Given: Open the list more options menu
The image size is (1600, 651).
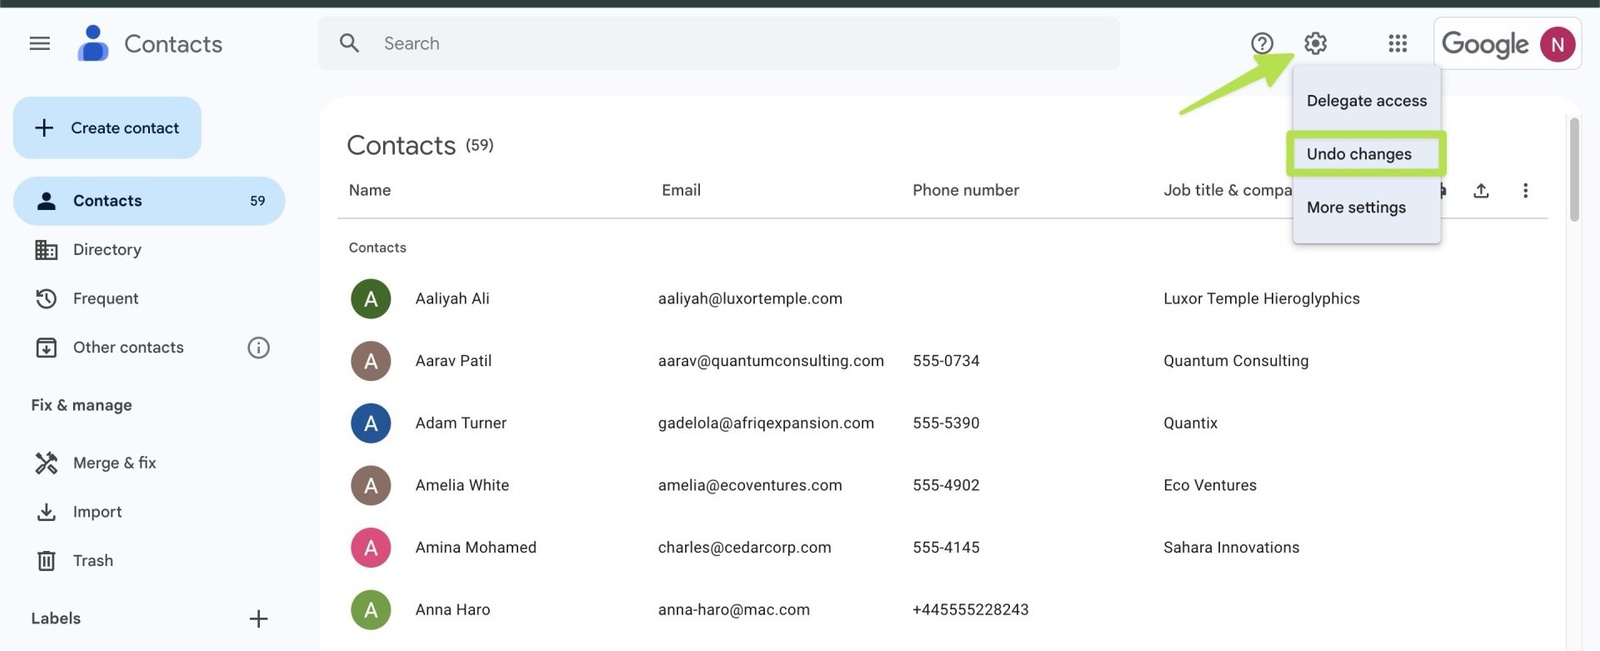Looking at the screenshot, I should tap(1525, 190).
